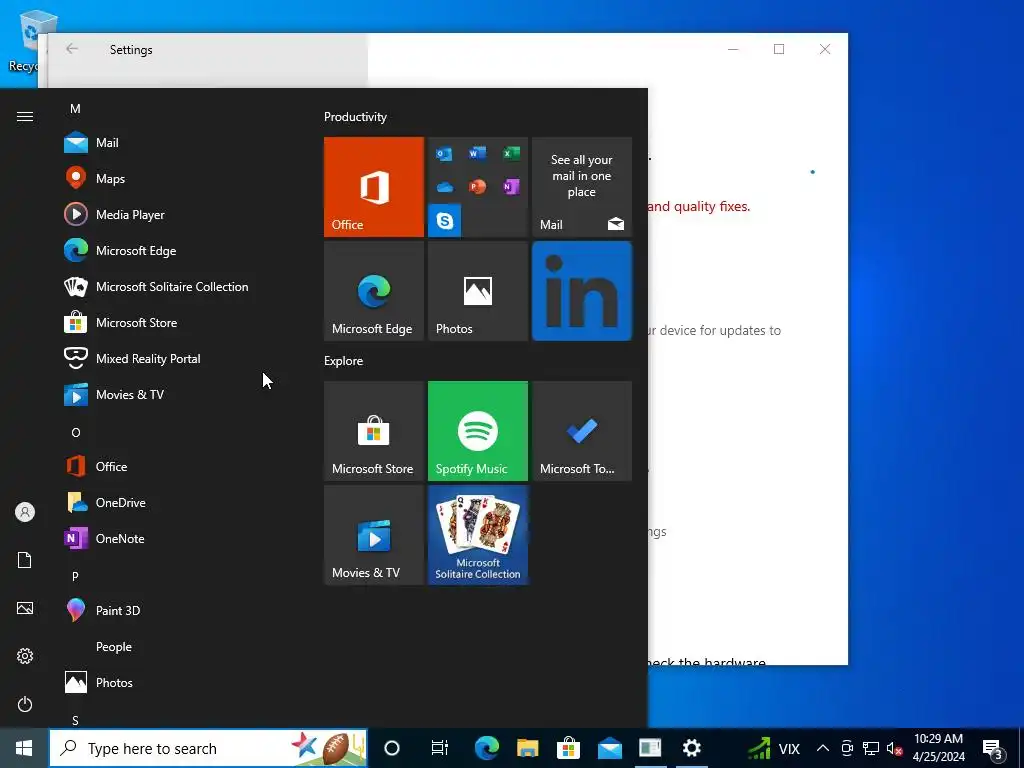Image resolution: width=1024 pixels, height=768 pixels.
Task: Open the Mail live tile
Action: (x=582, y=187)
